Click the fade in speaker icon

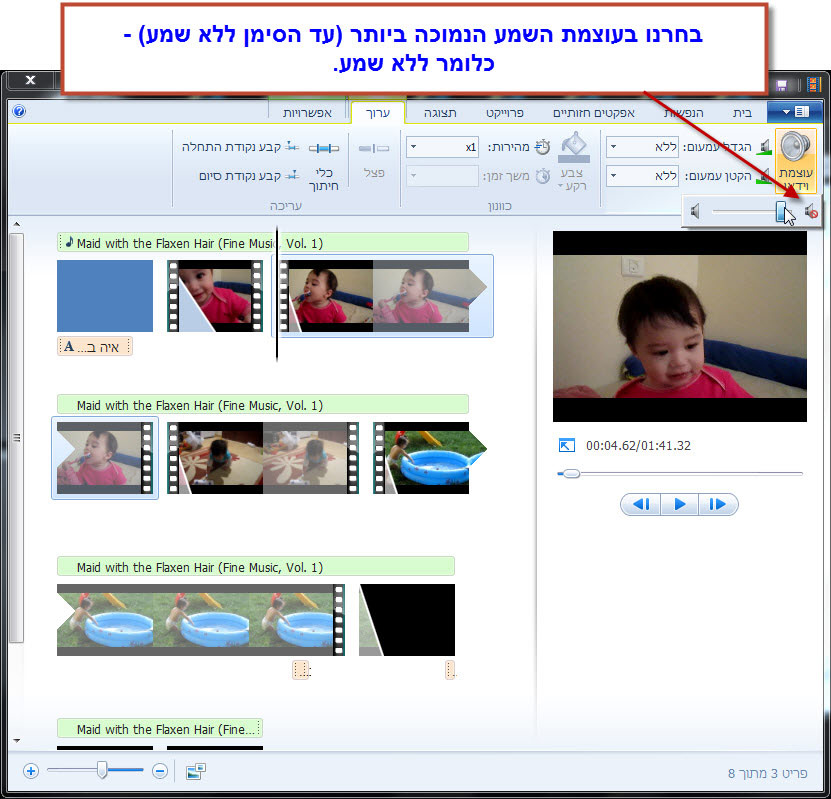click(x=764, y=147)
